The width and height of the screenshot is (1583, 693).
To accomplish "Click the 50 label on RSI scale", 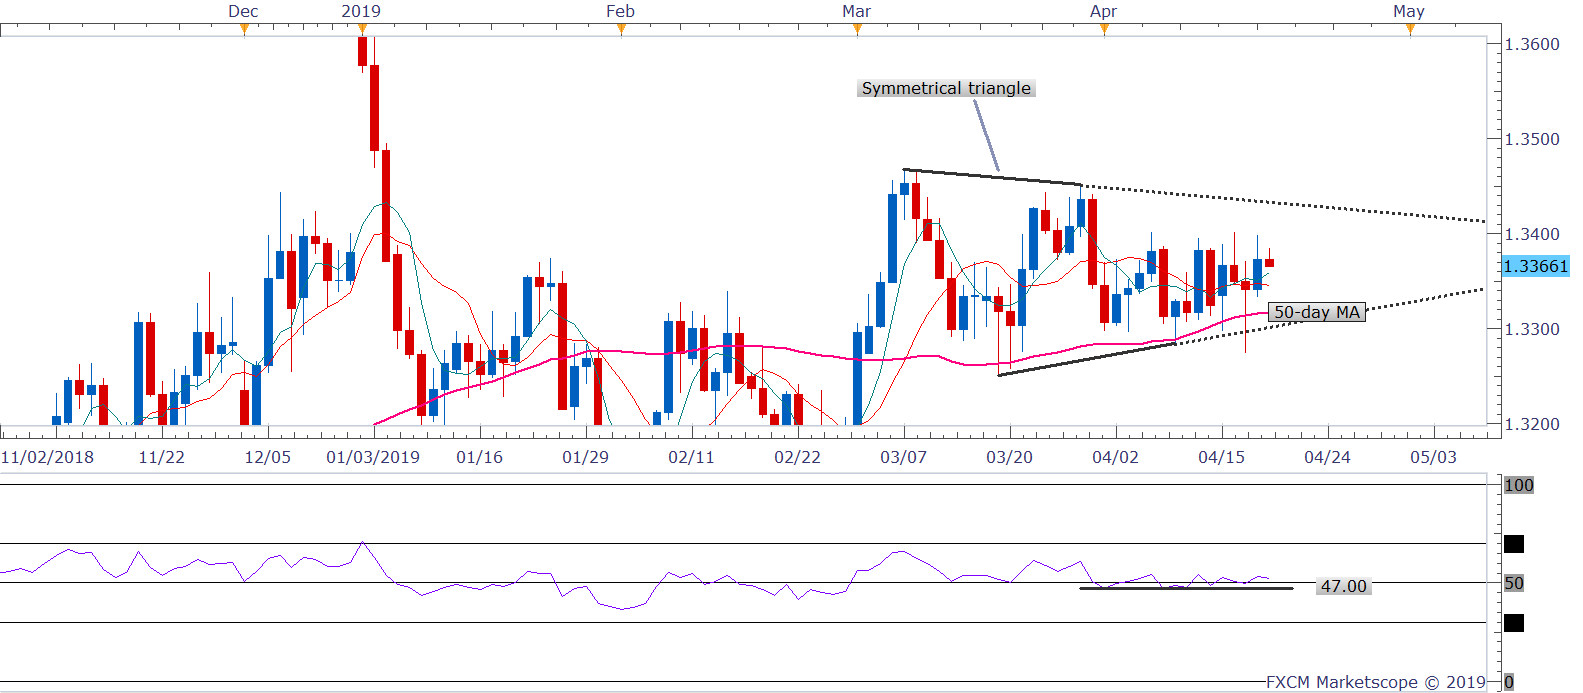I will (1514, 583).
